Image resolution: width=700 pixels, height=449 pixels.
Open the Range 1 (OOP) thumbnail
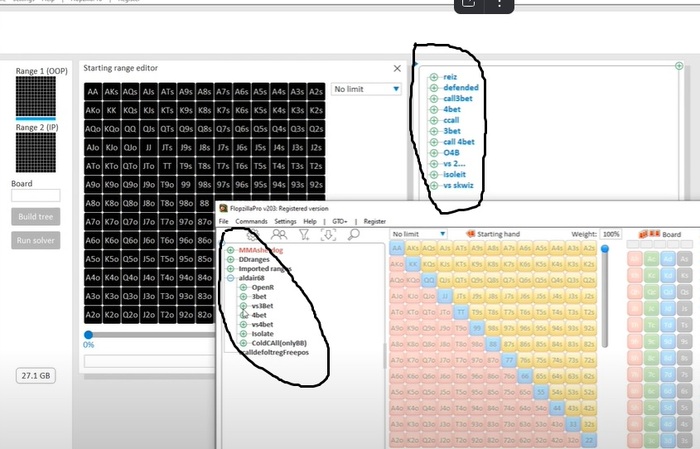pos(36,96)
